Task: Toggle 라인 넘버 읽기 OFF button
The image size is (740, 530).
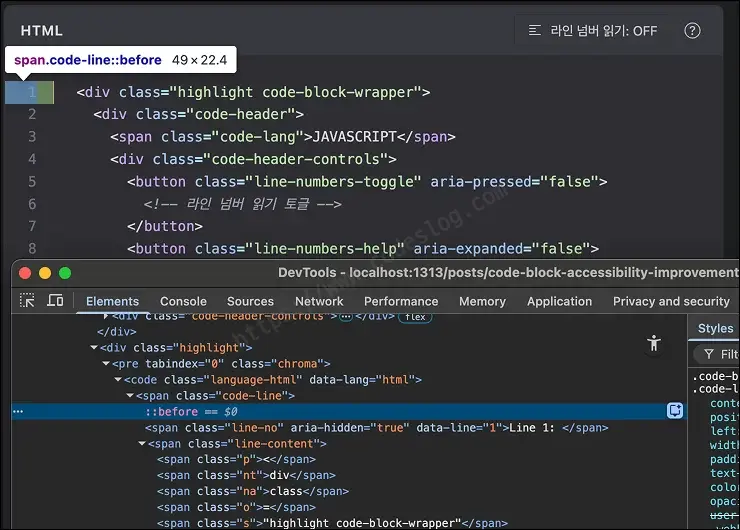Action: 592,31
